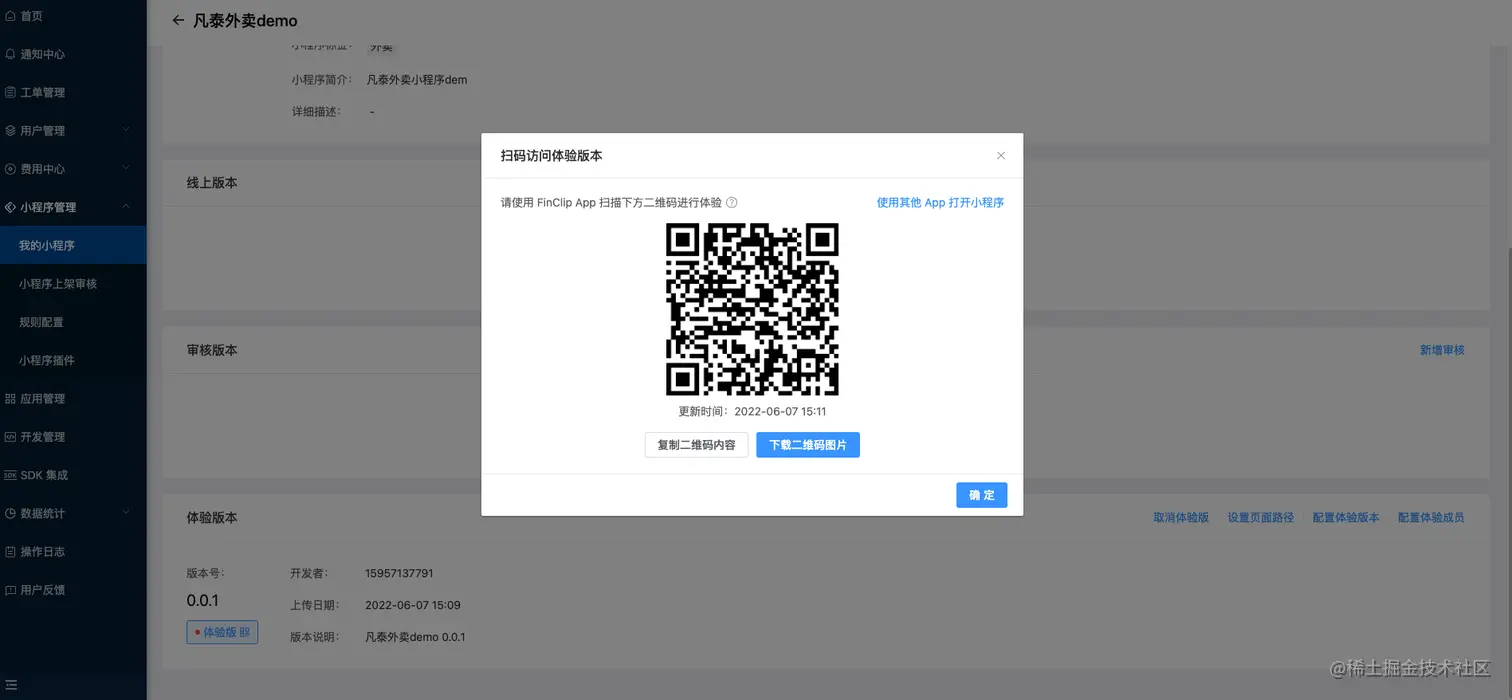
Task: Click the 体验版 QR tag button
Action: point(222,632)
